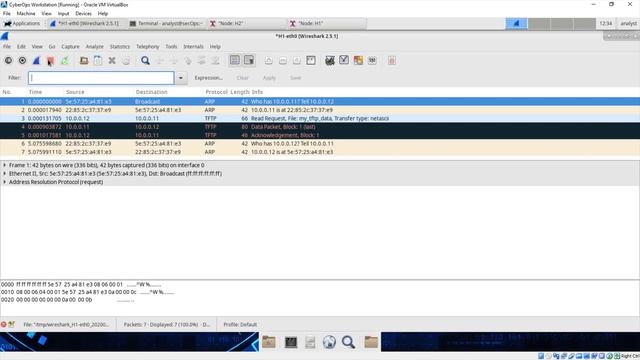Find a packet with magnifier icon
This screenshot has height=360, width=640.
tap(145, 61)
